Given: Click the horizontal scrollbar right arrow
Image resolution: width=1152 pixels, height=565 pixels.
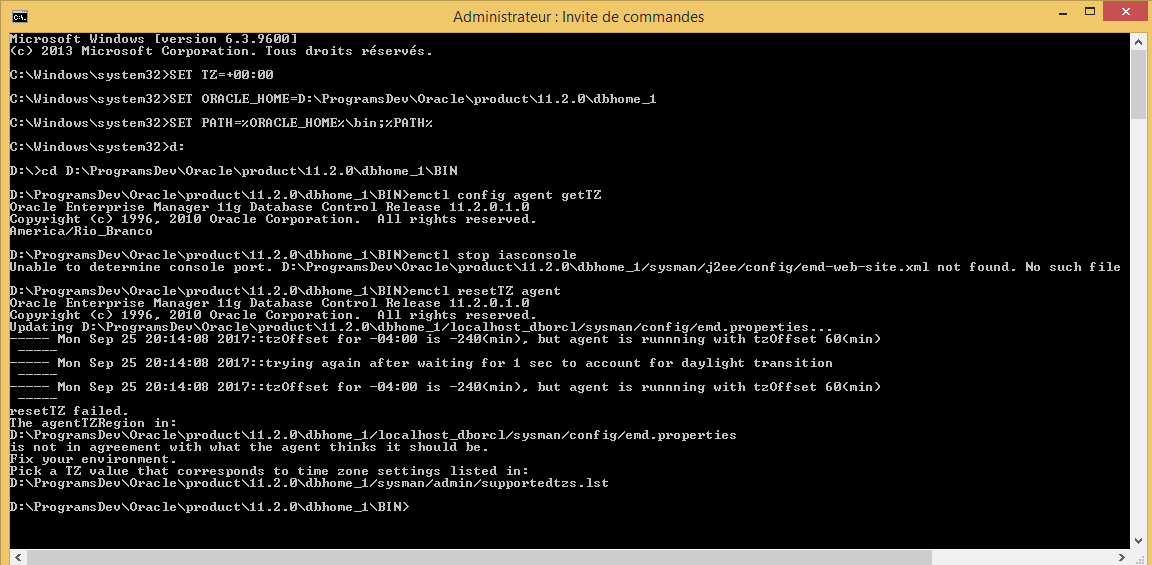Looking at the screenshot, I should pyautogui.click(x=1122, y=555).
